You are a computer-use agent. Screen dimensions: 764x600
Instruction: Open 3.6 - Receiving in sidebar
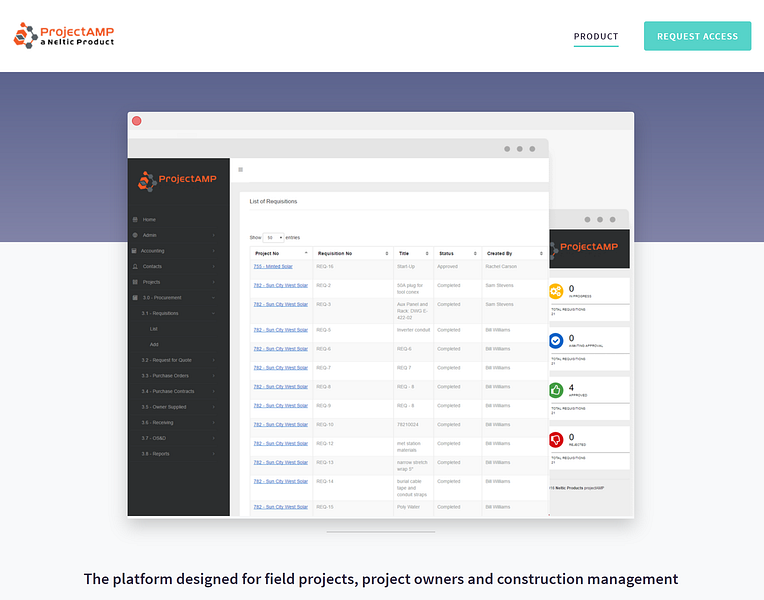click(x=157, y=423)
